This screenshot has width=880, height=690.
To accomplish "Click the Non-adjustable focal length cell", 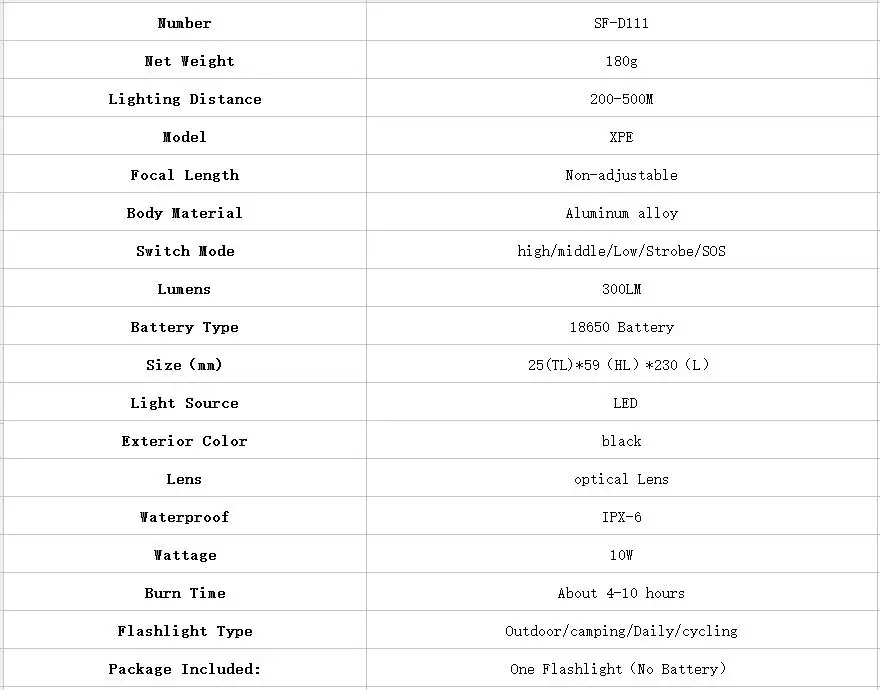I will 622,174.
